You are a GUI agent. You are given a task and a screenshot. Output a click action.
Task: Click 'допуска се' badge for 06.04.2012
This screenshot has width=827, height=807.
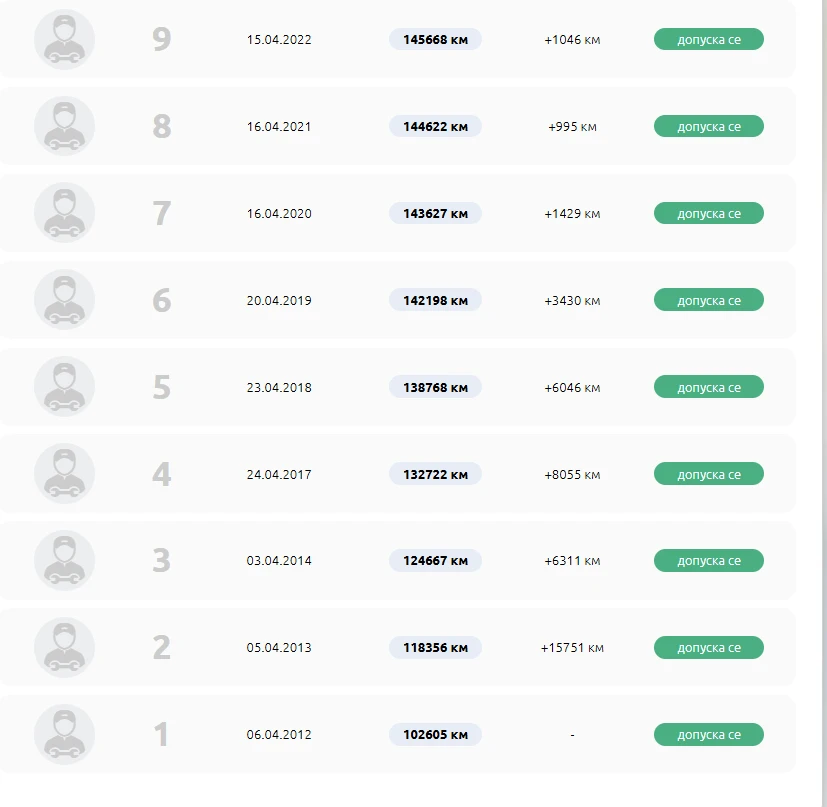click(x=709, y=734)
